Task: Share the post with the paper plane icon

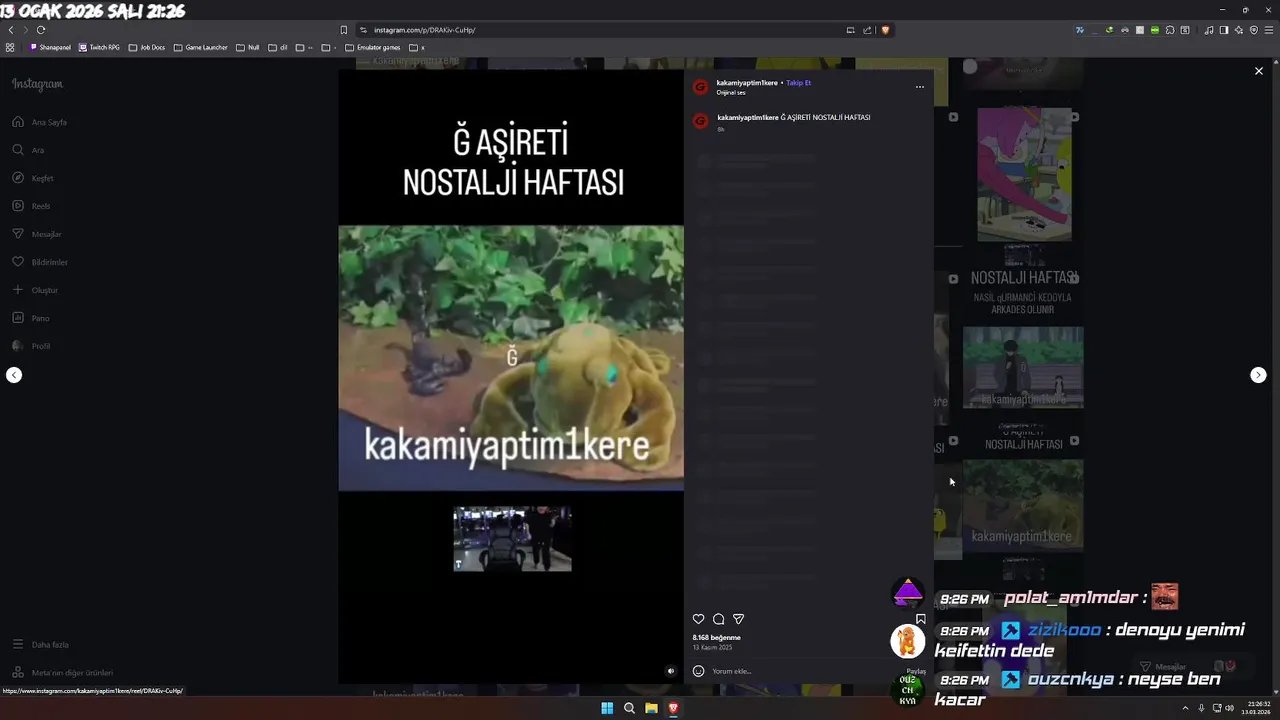Action: click(x=738, y=619)
